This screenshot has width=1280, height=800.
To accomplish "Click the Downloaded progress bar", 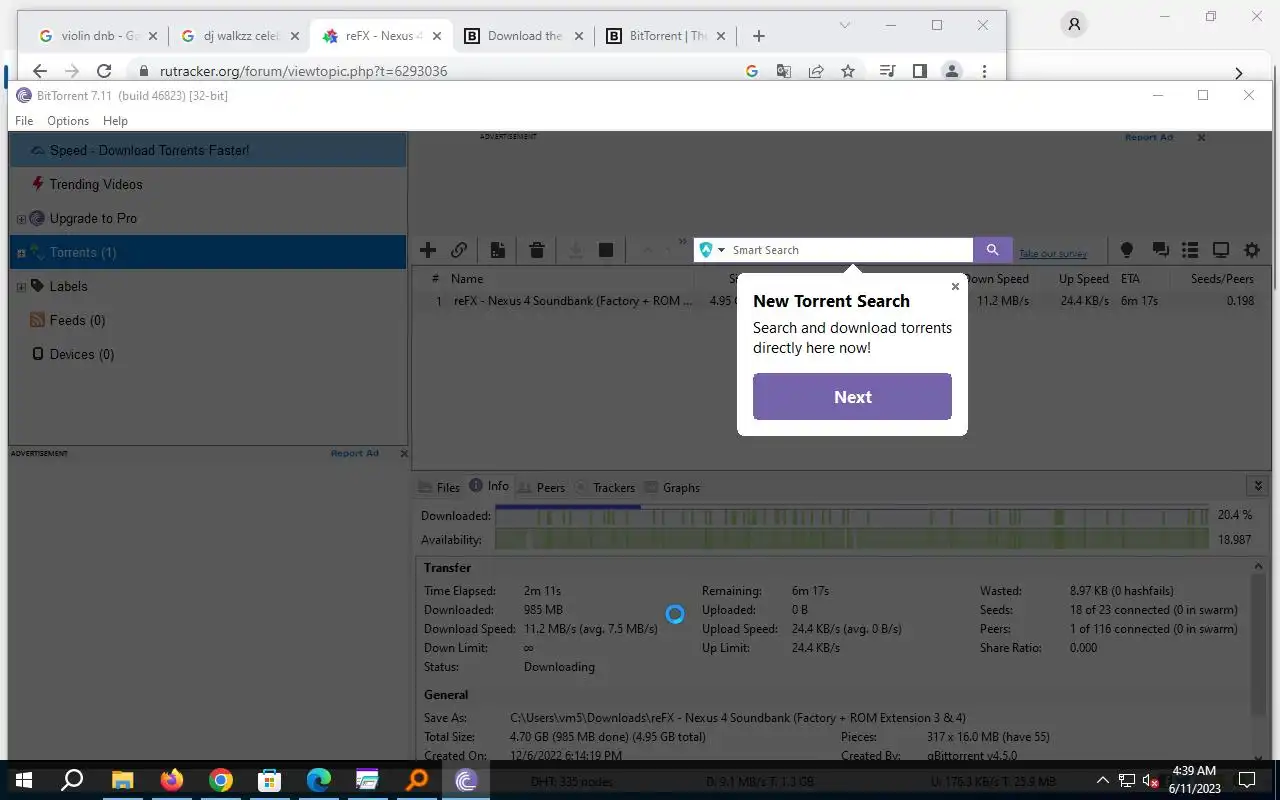I will click(x=852, y=516).
